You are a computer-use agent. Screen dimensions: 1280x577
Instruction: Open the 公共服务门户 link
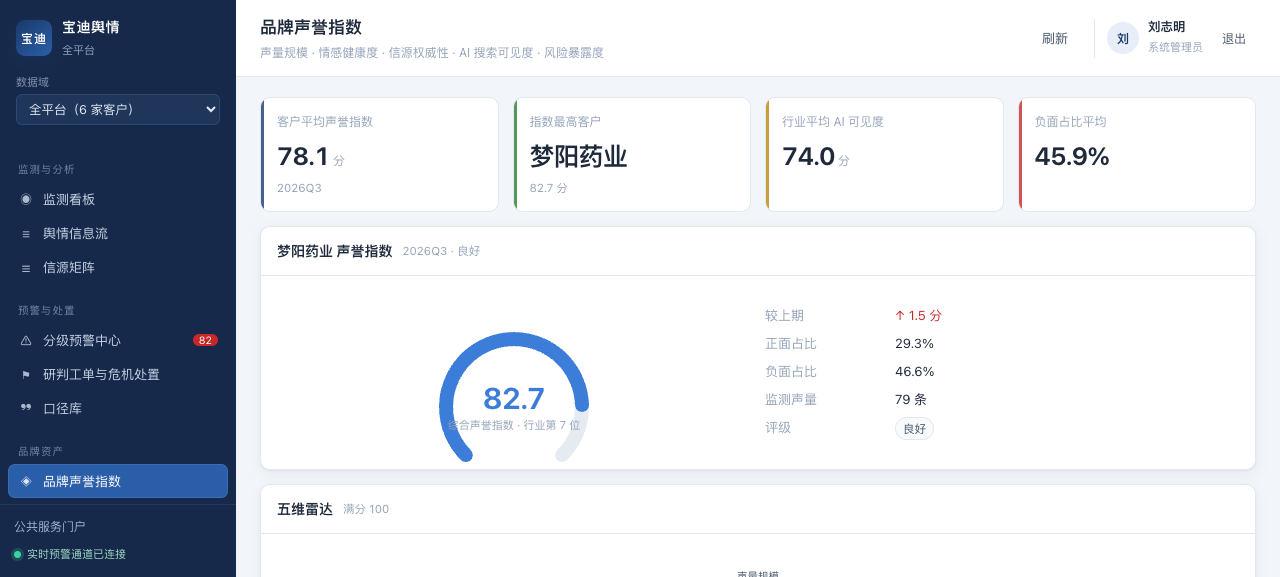pyautogui.click(x=50, y=526)
